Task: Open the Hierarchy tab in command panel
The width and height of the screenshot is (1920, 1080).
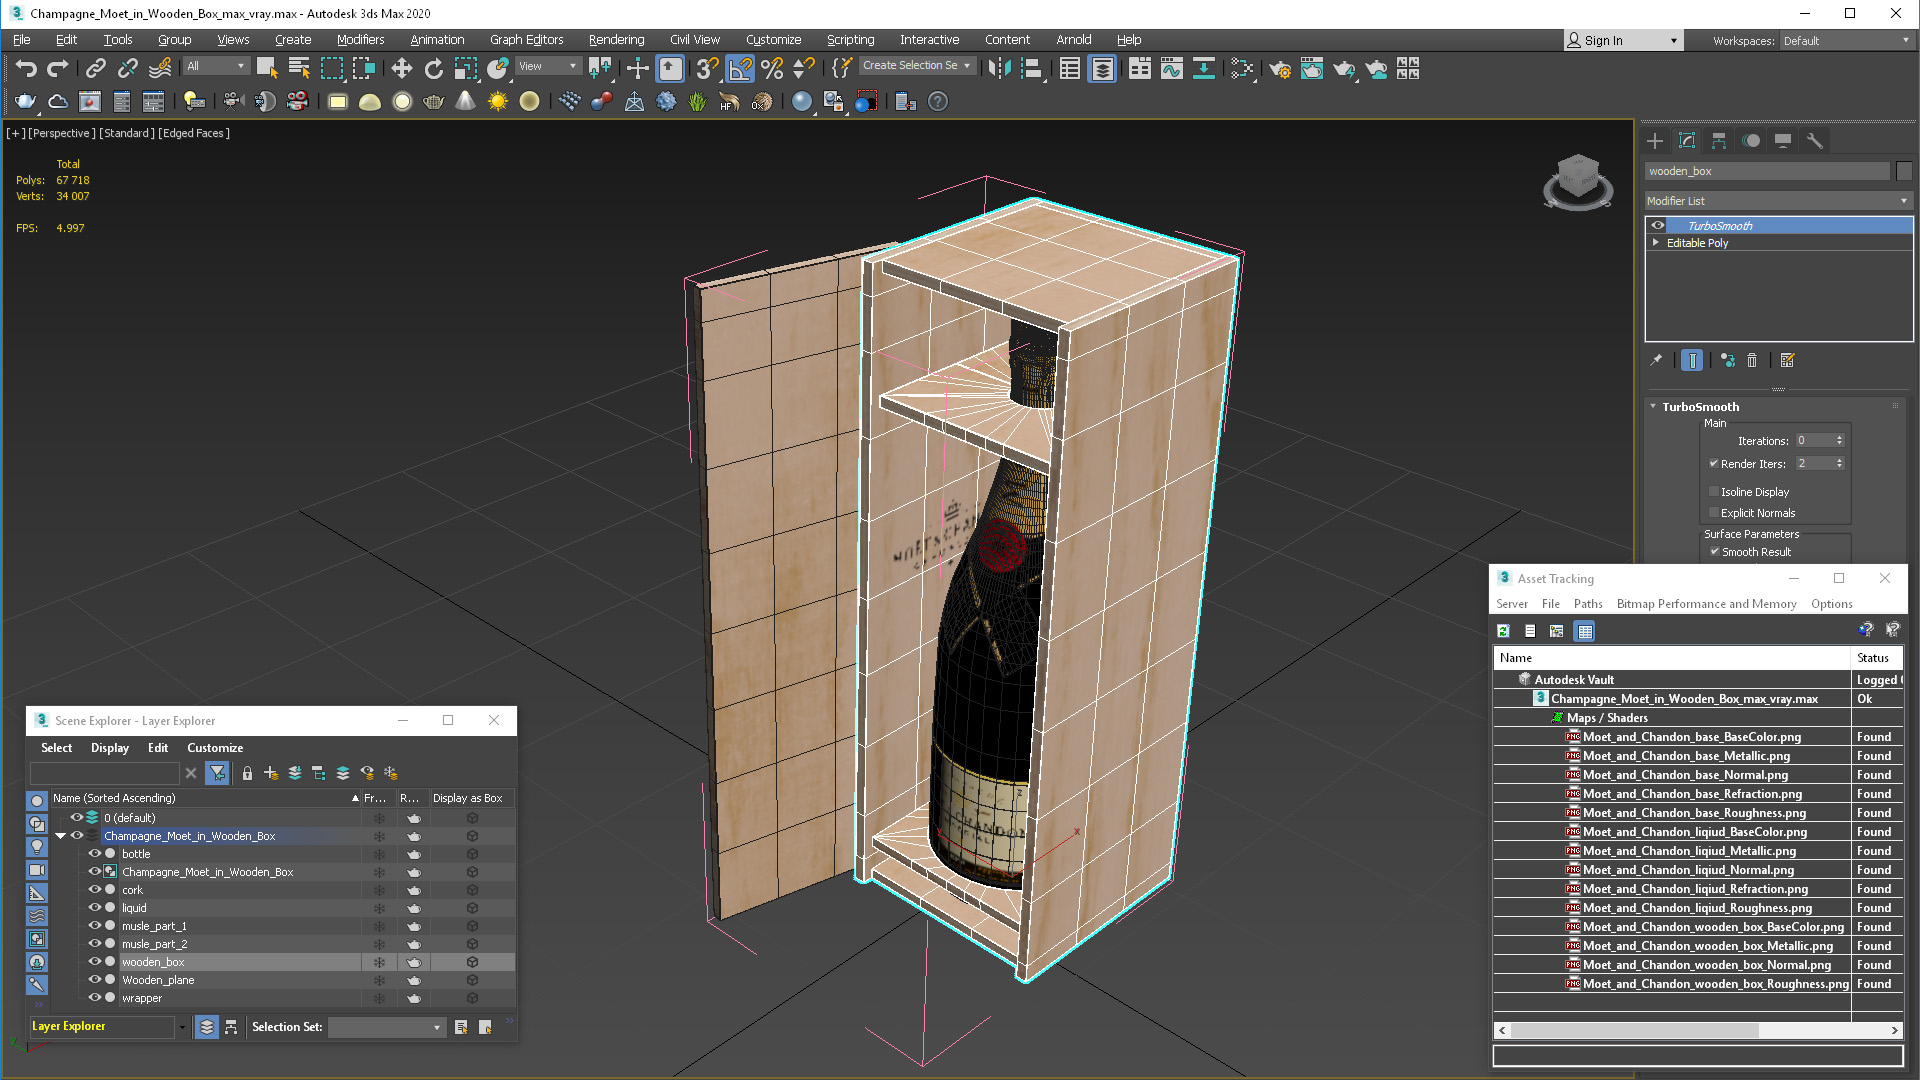Action: point(1719,141)
